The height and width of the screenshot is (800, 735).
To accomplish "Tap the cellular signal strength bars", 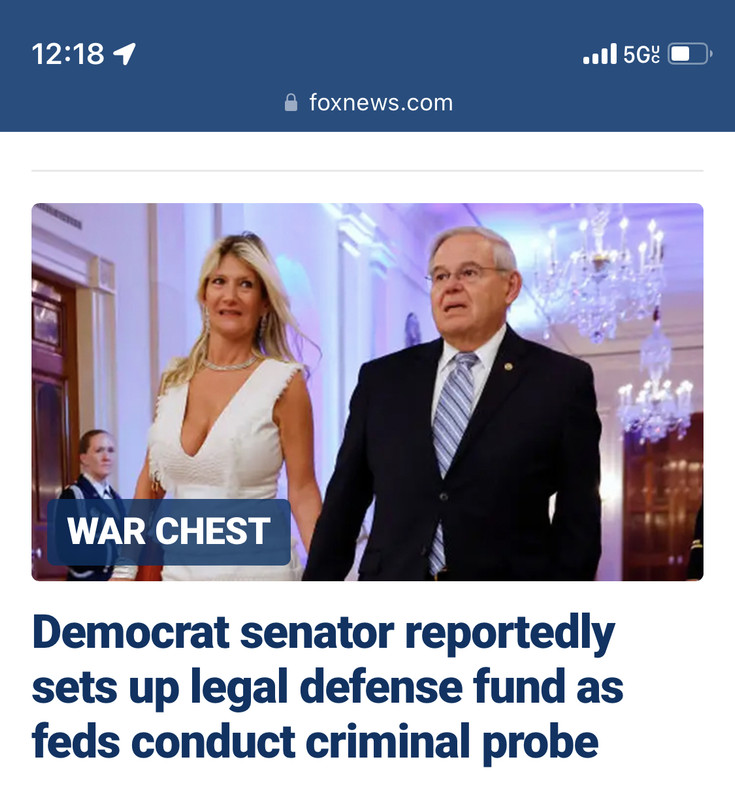I will 599,54.
